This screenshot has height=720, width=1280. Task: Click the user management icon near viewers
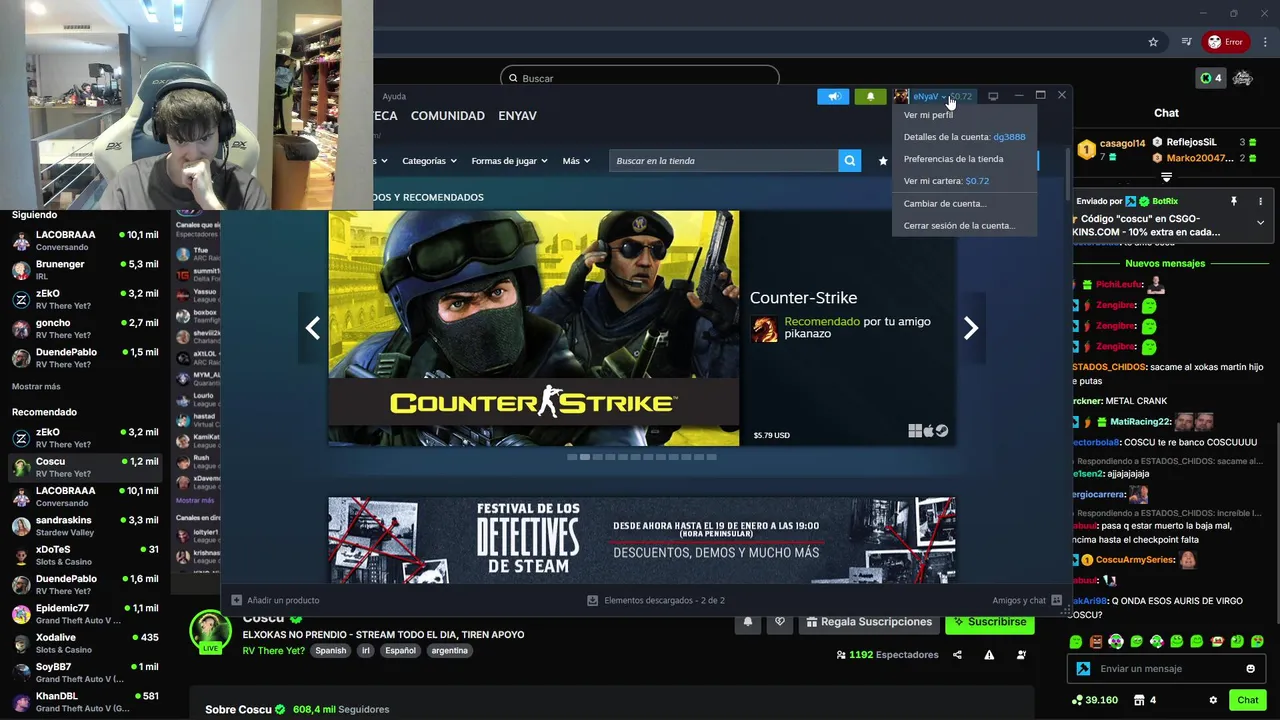pos(1021,655)
